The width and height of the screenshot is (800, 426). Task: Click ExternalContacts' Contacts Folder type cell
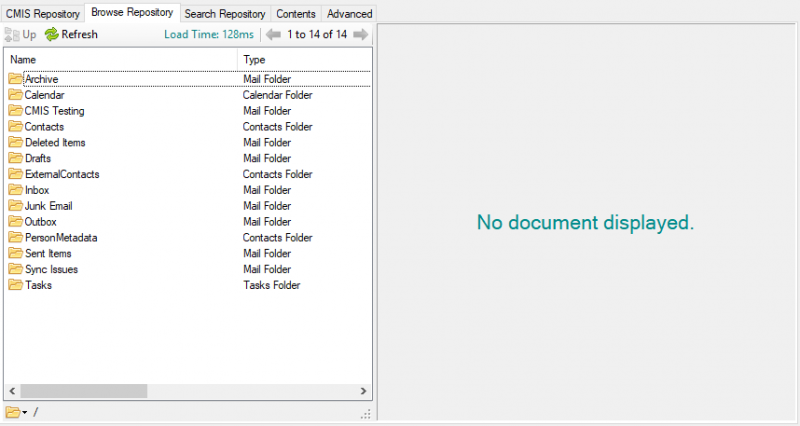[278, 174]
